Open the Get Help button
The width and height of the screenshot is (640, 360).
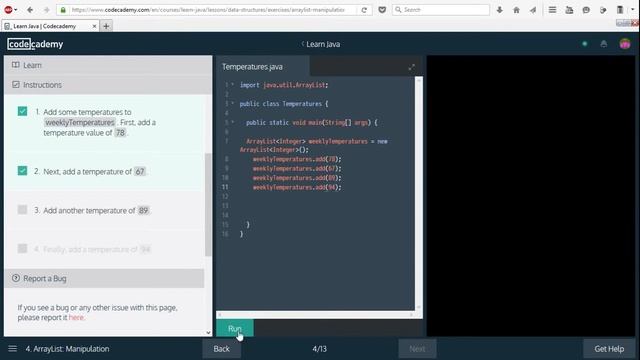609,349
